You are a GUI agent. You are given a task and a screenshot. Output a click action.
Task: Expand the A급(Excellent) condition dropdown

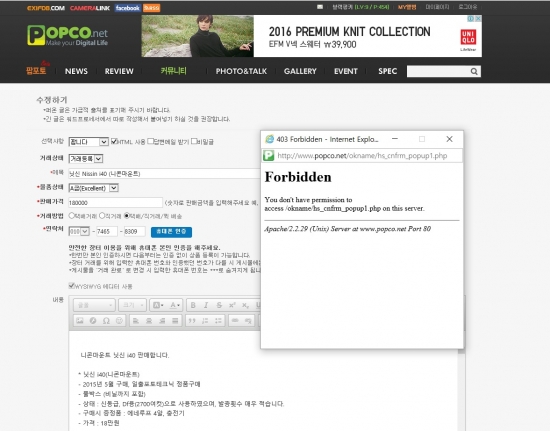pyautogui.click(x=93, y=188)
